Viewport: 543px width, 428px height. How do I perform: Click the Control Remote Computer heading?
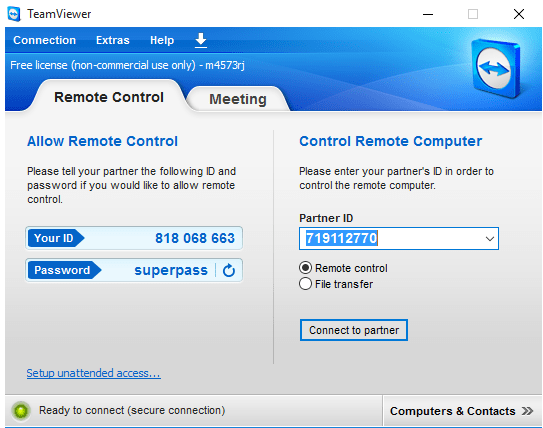pos(390,141)
